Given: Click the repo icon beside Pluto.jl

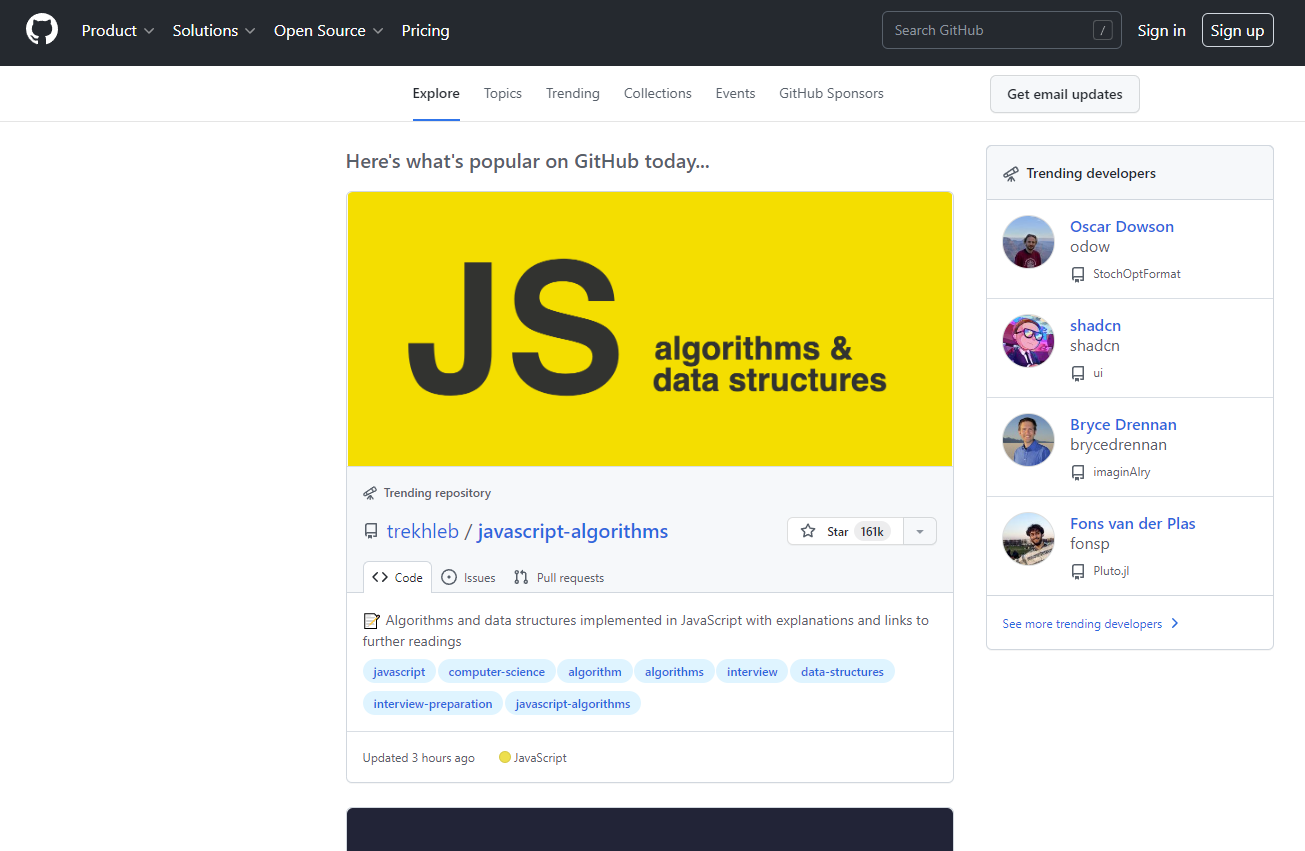Looking at the screenshot, I should 1078,571.
